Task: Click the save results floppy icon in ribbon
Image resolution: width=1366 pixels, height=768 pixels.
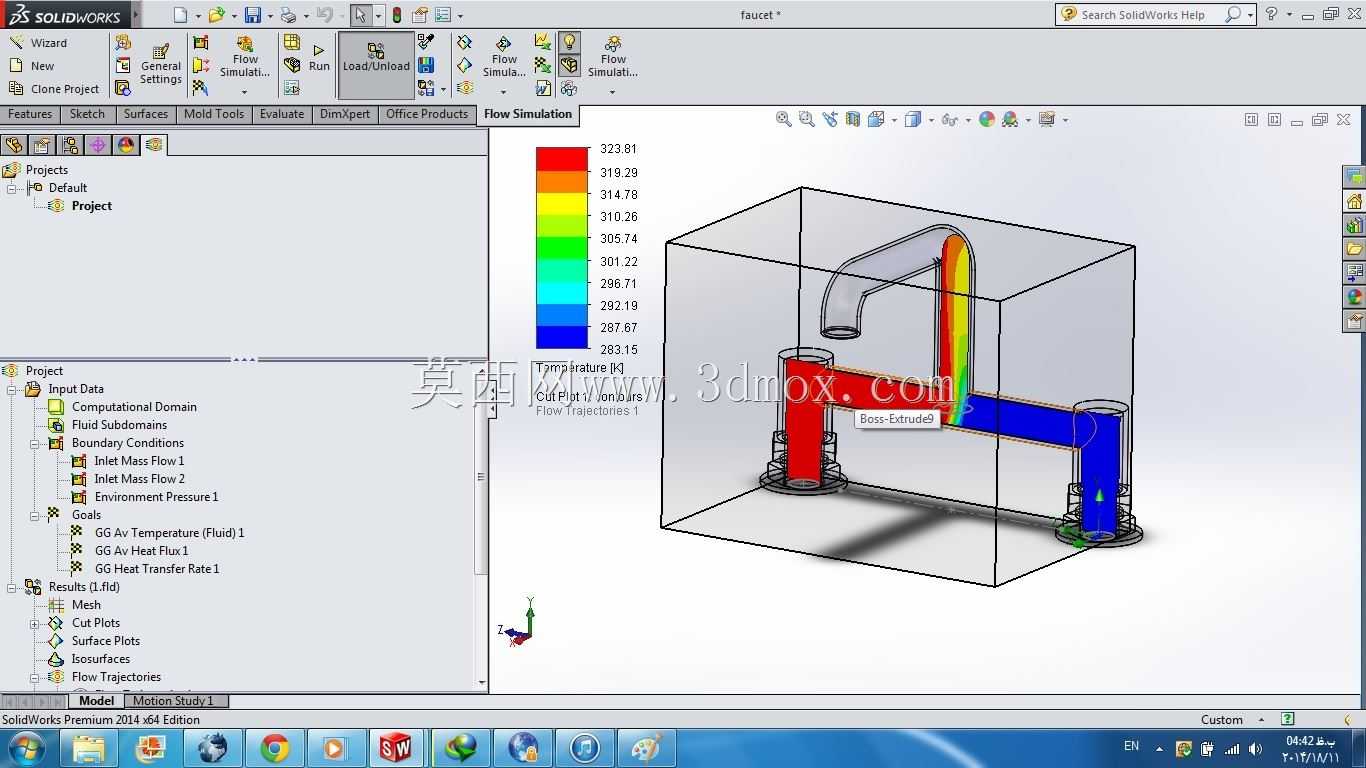Action: click(x=426, y=65)
